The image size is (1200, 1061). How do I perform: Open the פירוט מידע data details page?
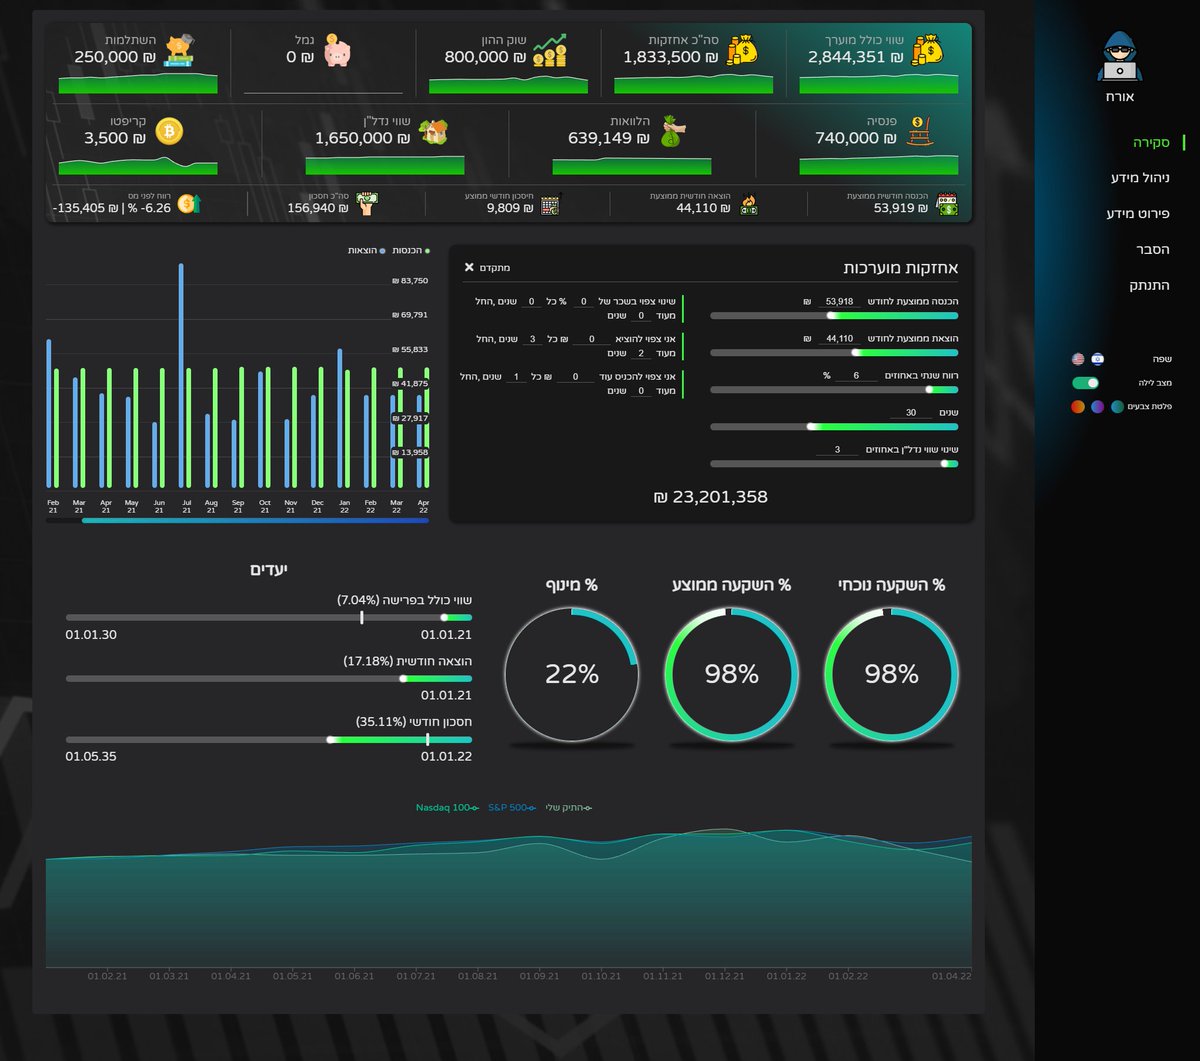point(1138,213)
